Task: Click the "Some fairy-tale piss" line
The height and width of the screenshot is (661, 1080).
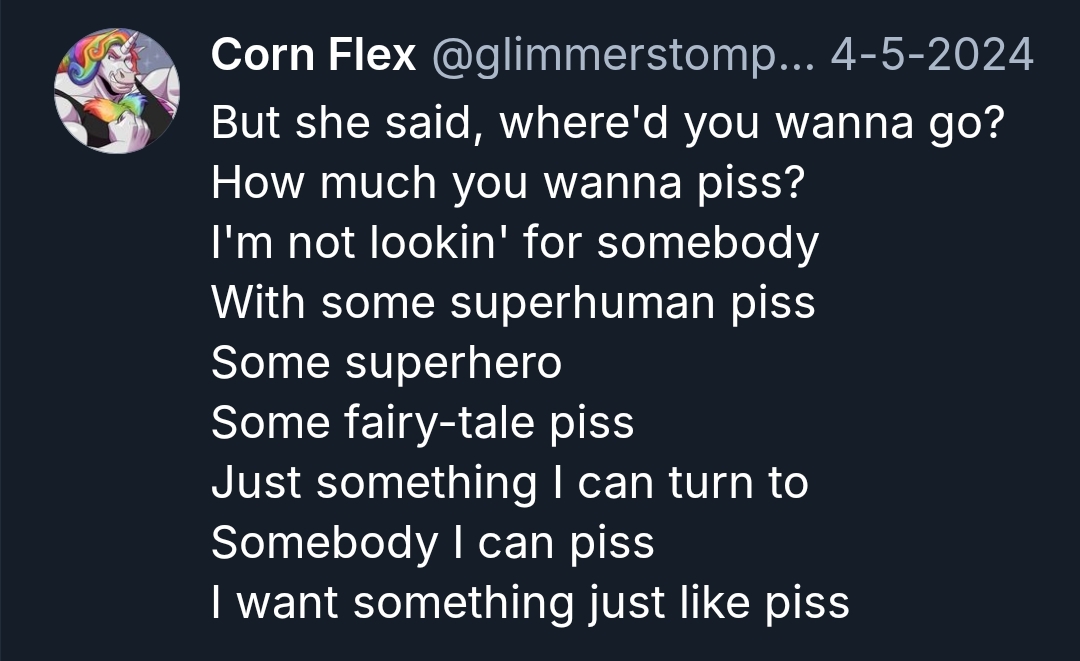Action: [x=423, y=423]
